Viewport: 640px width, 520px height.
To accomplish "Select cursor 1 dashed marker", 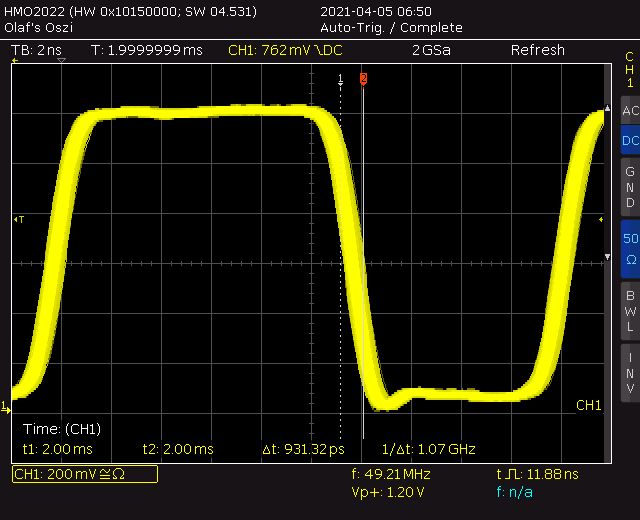I will (340, 79).
